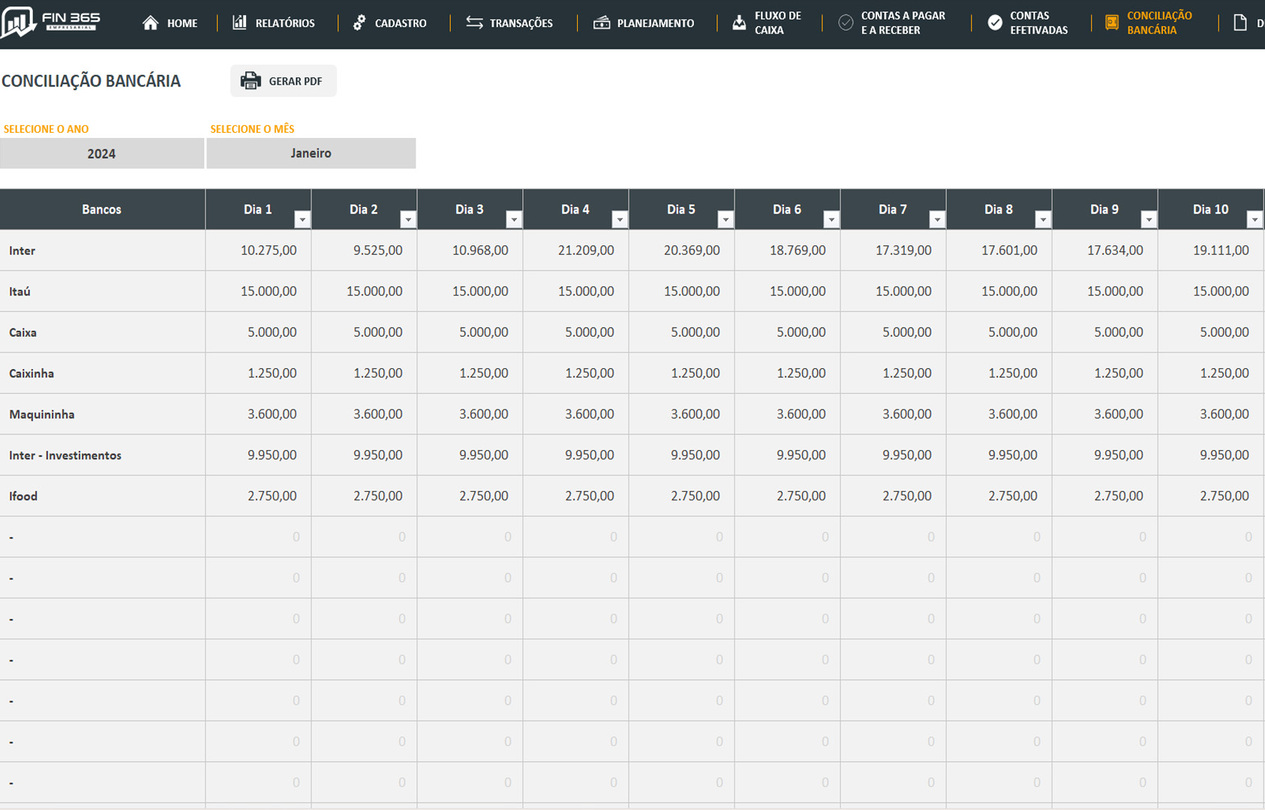Click the document icon at navbar end
This screenshot has width=1265, height=810.
[1240, 22]
